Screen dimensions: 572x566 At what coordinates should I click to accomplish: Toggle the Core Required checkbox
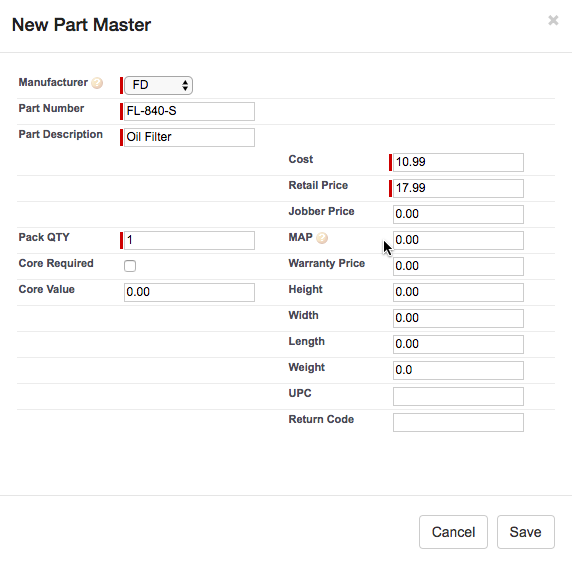130,266
